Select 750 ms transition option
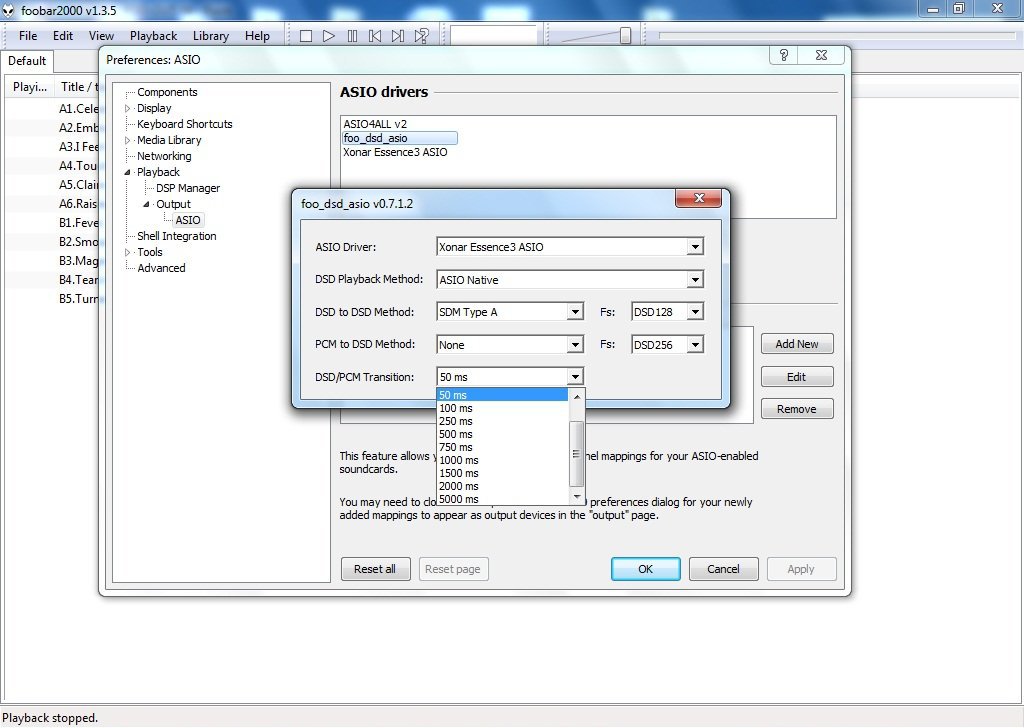Screen dimensions: 1024x728 502,447
